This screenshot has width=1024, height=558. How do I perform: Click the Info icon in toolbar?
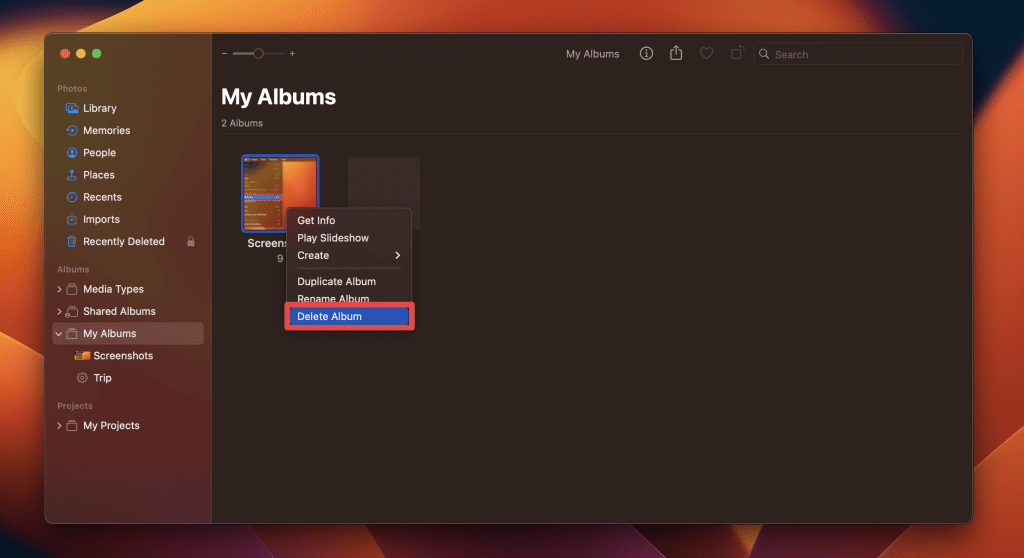tap(646, 54)
